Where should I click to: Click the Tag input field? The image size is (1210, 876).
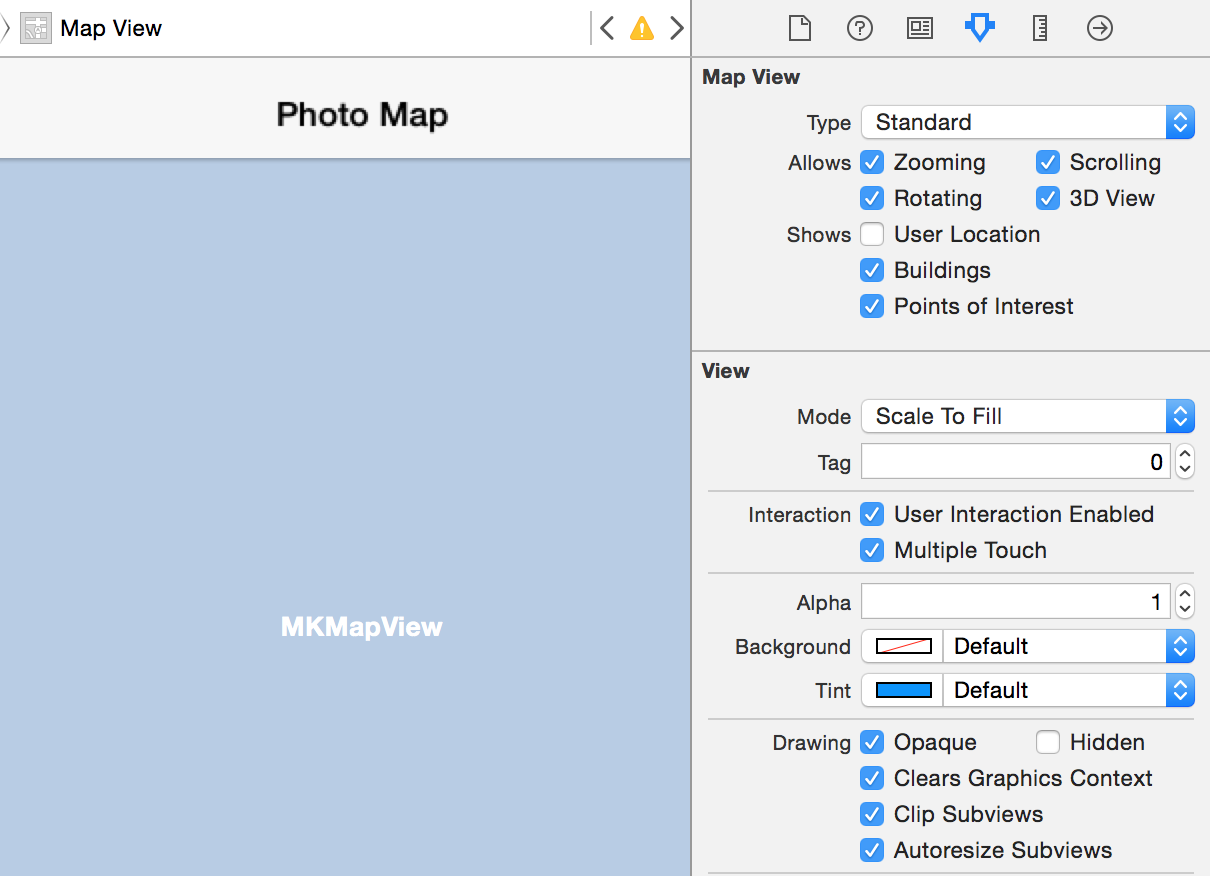pyautogui.click(x=1015, y=462)
